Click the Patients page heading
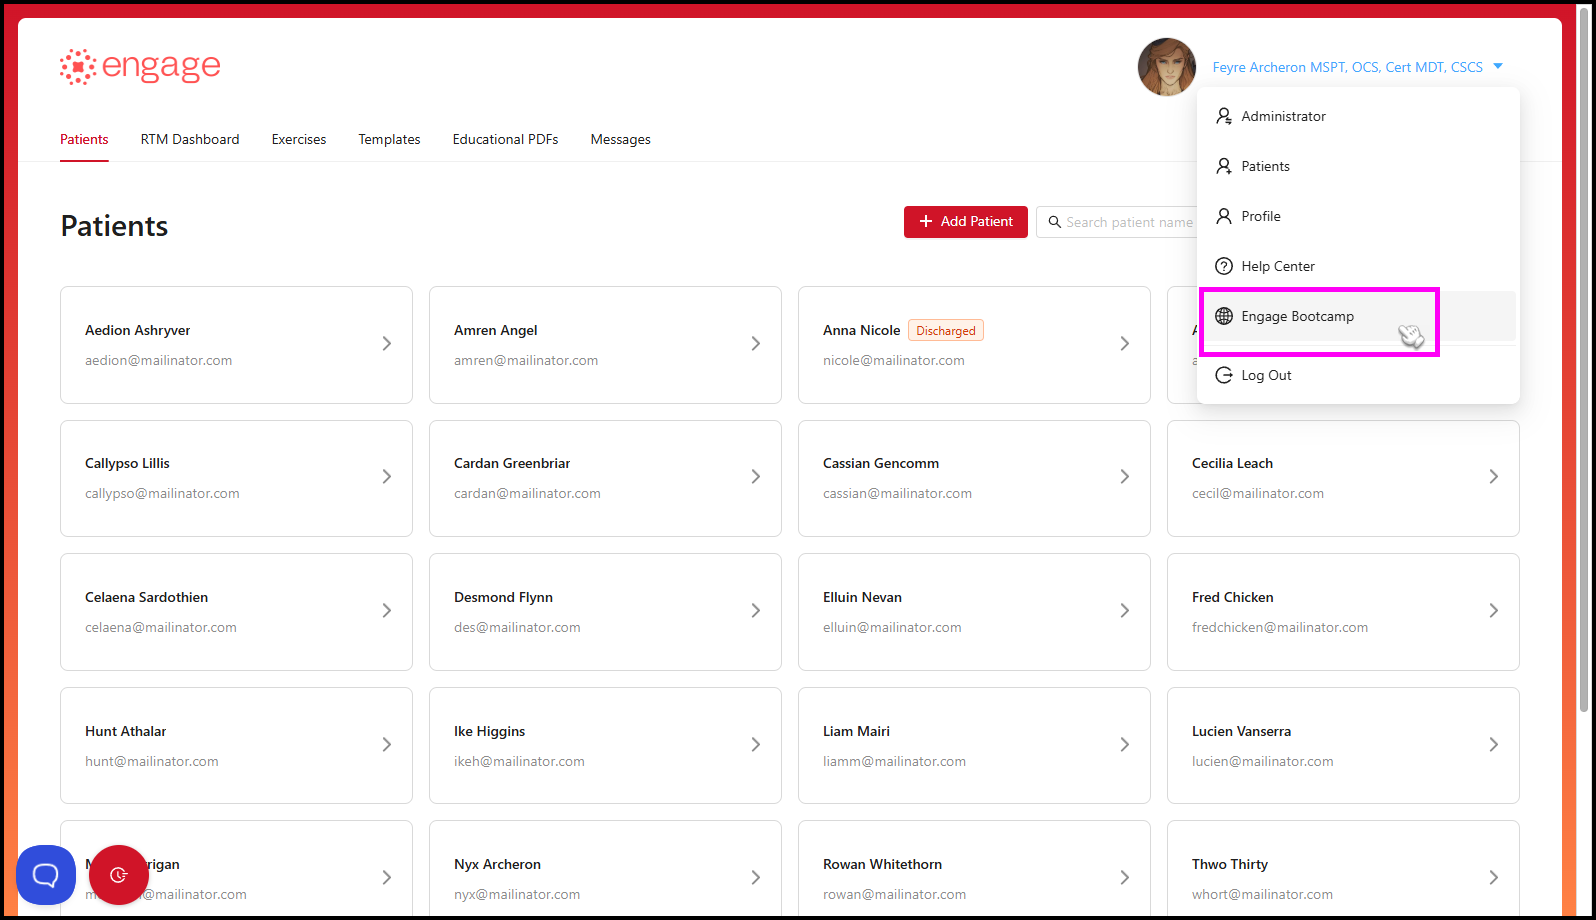Viewport: 1596px width, 920px height. pos(114,226)
